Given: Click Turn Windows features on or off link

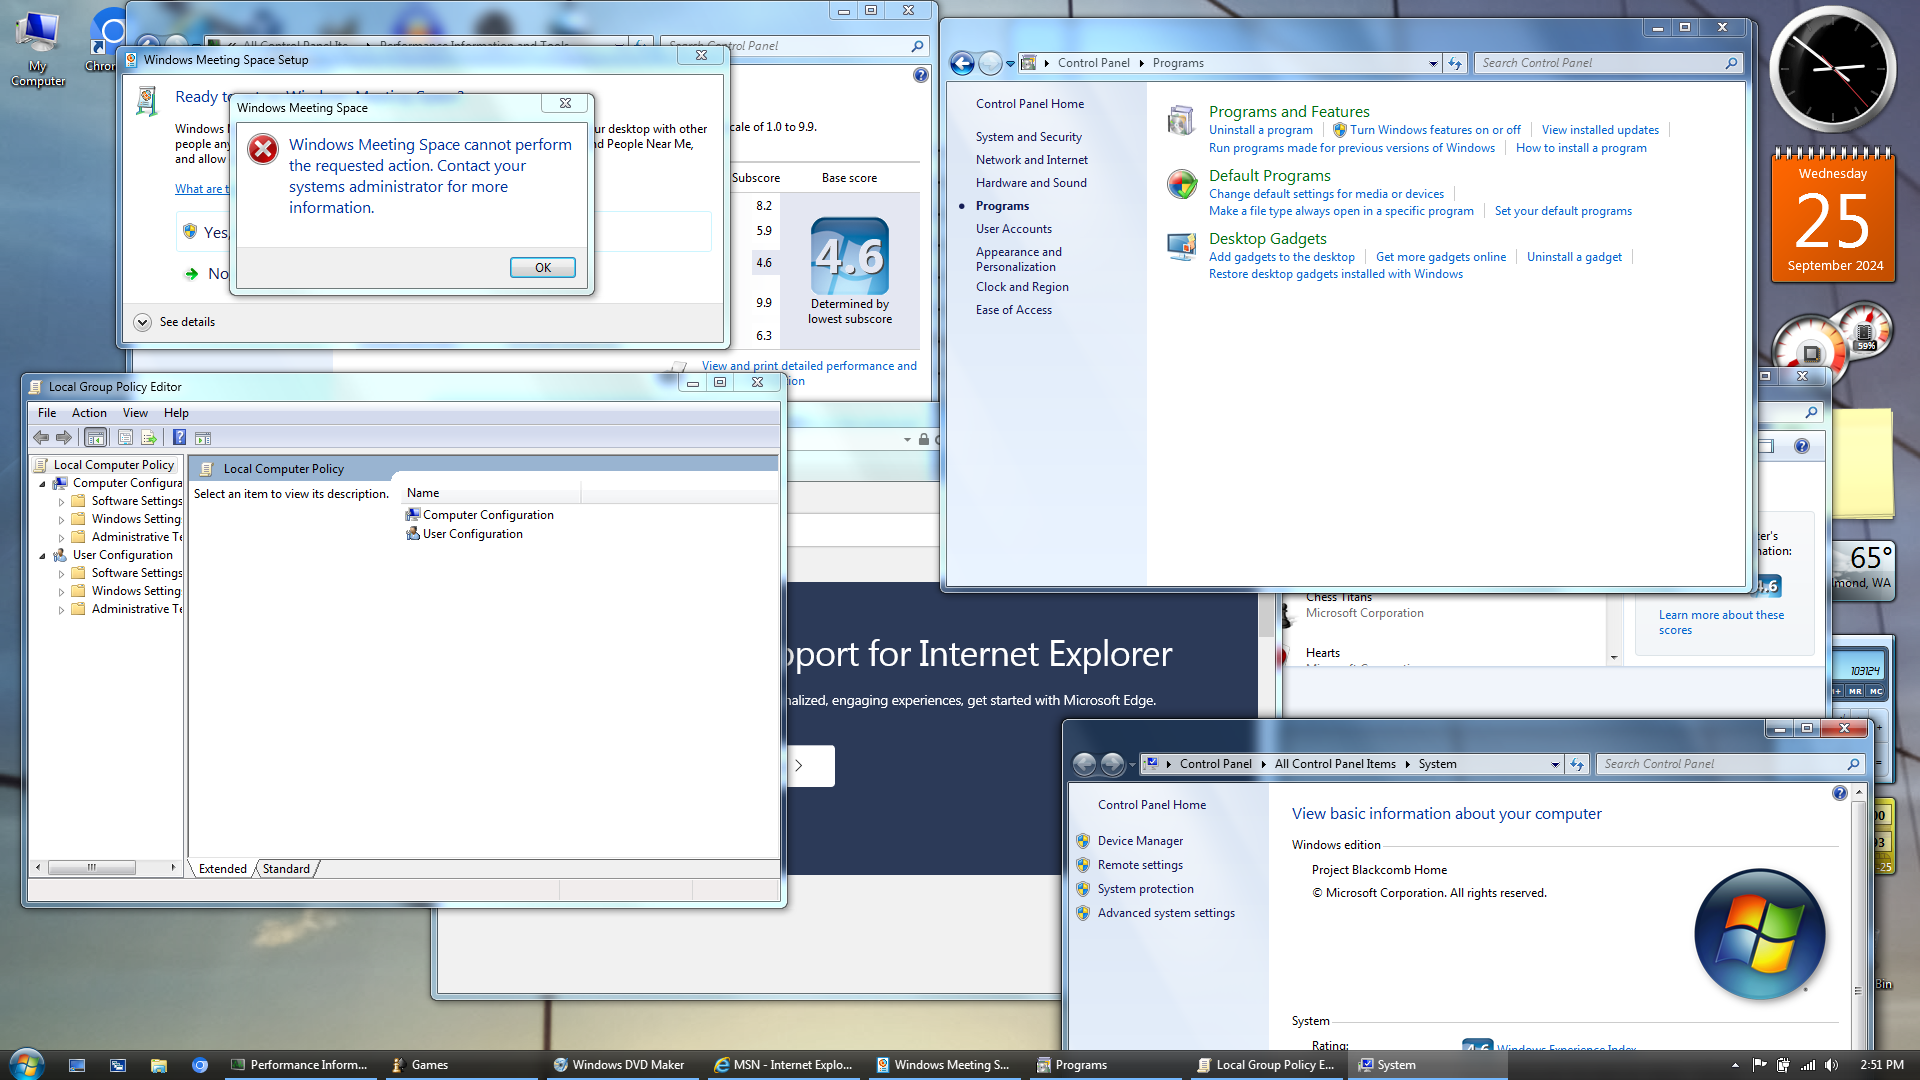Looking at the screenshot, I should (1435, 130).
